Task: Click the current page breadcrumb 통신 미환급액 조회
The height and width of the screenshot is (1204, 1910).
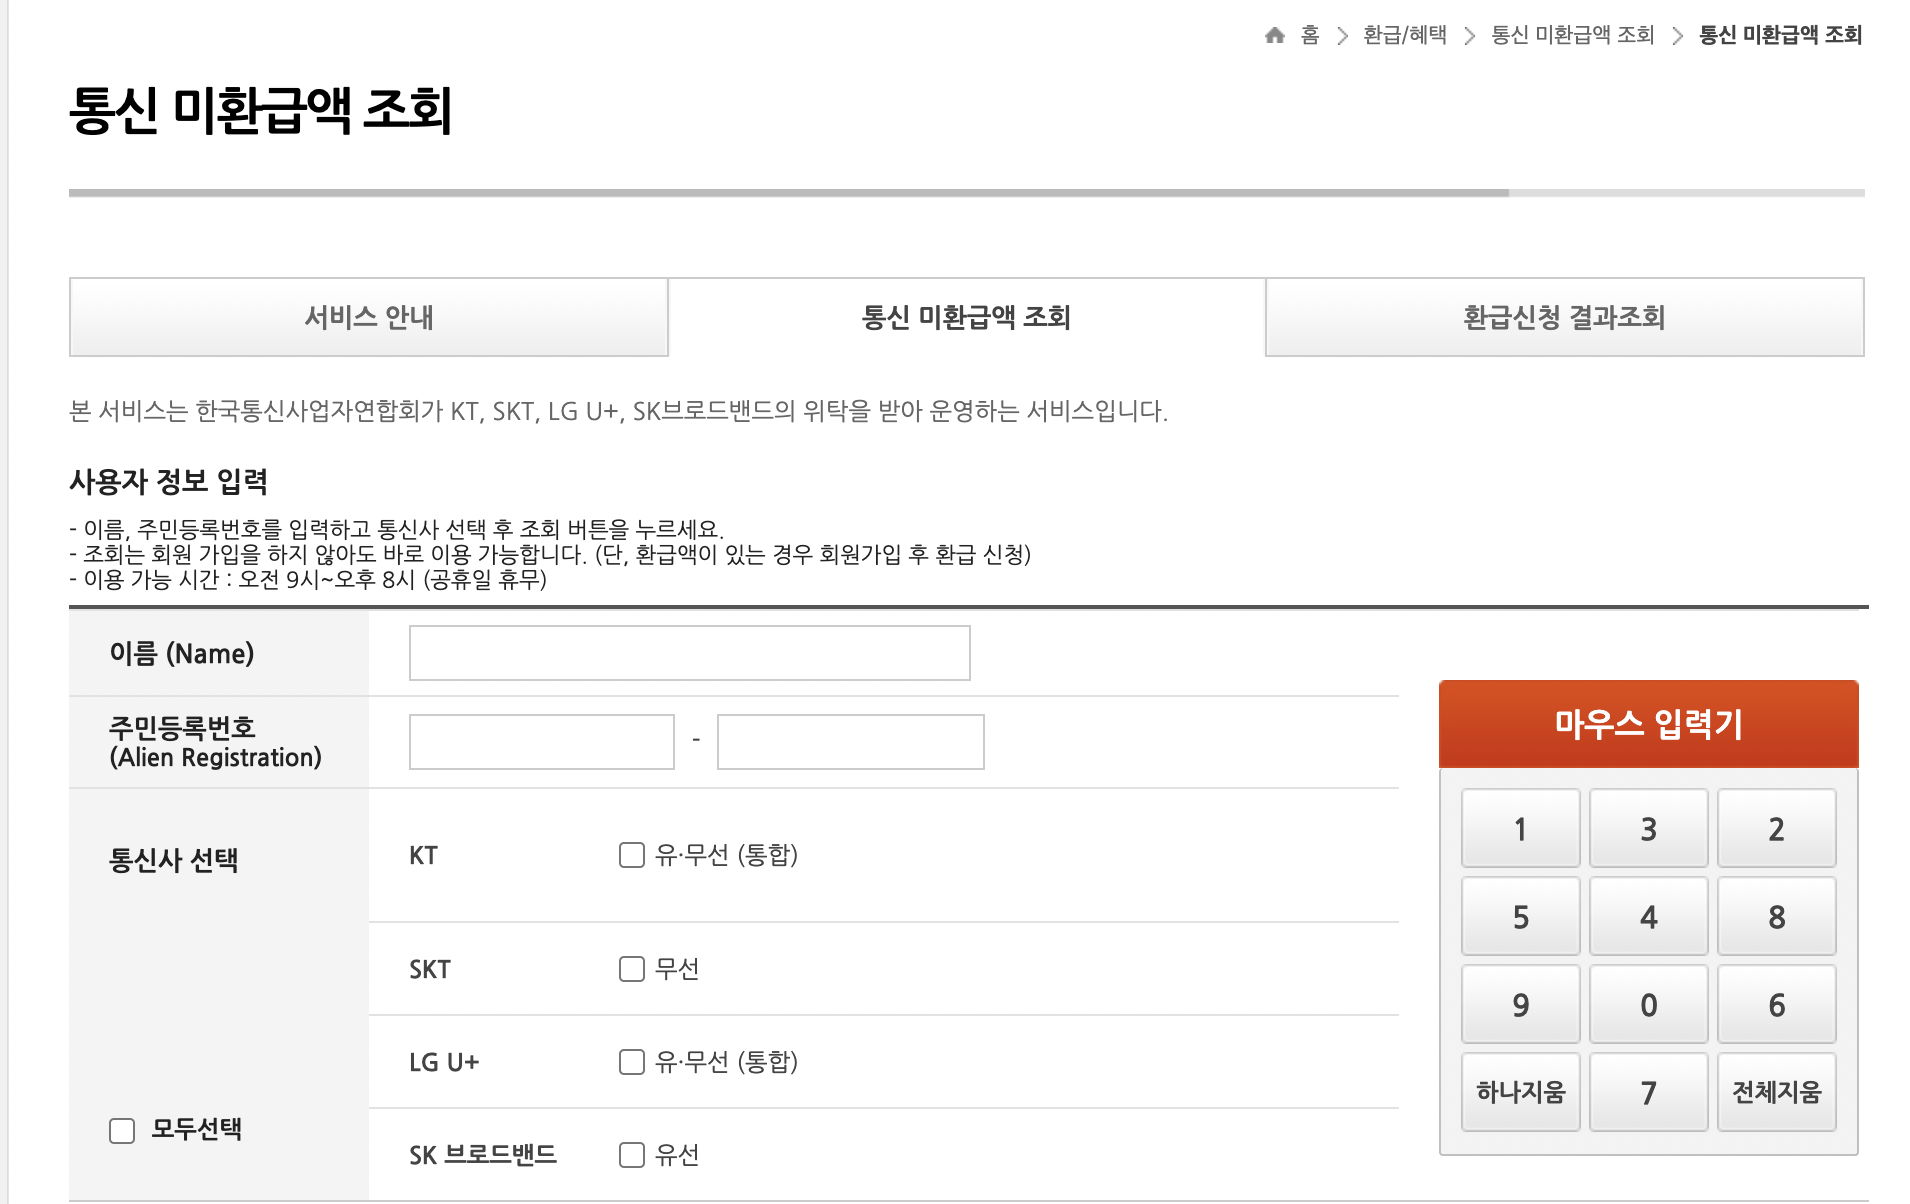Action: (1780, 35)
